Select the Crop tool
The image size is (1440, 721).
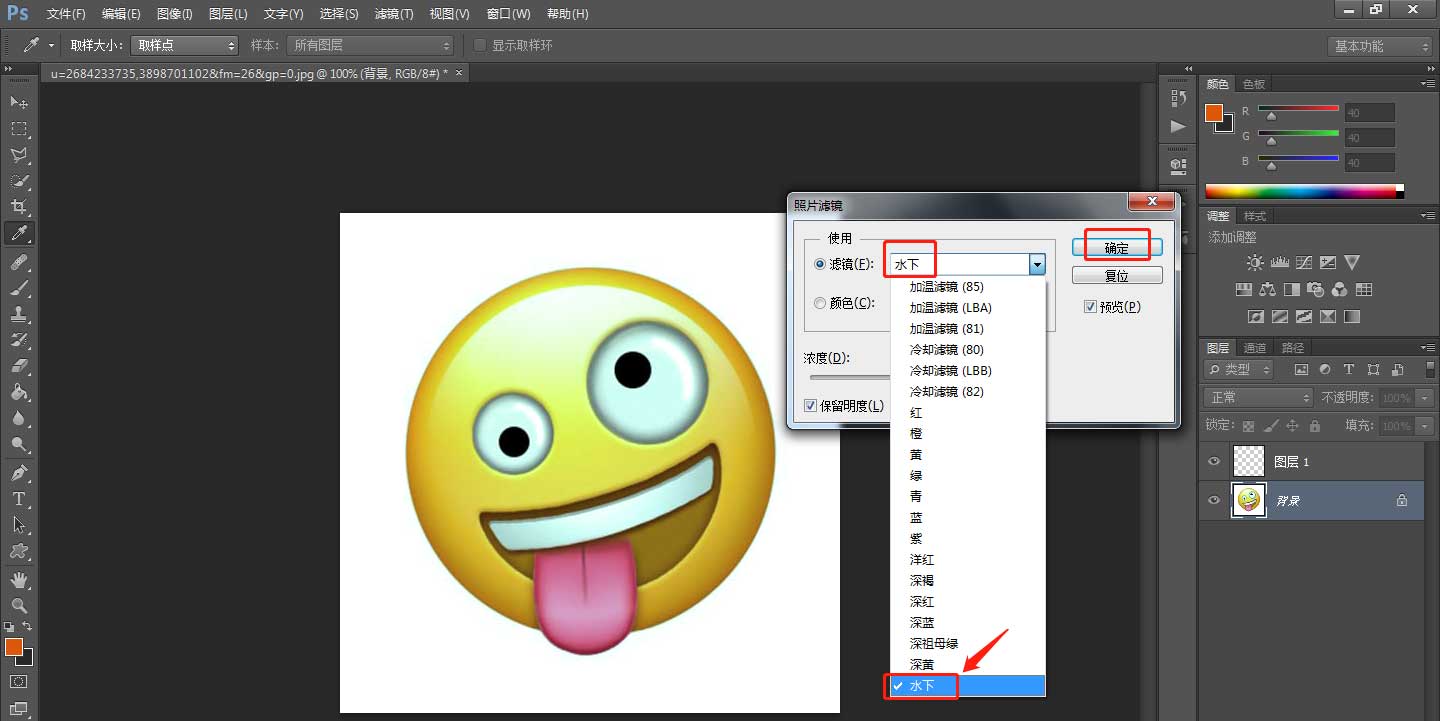(19, 207)
